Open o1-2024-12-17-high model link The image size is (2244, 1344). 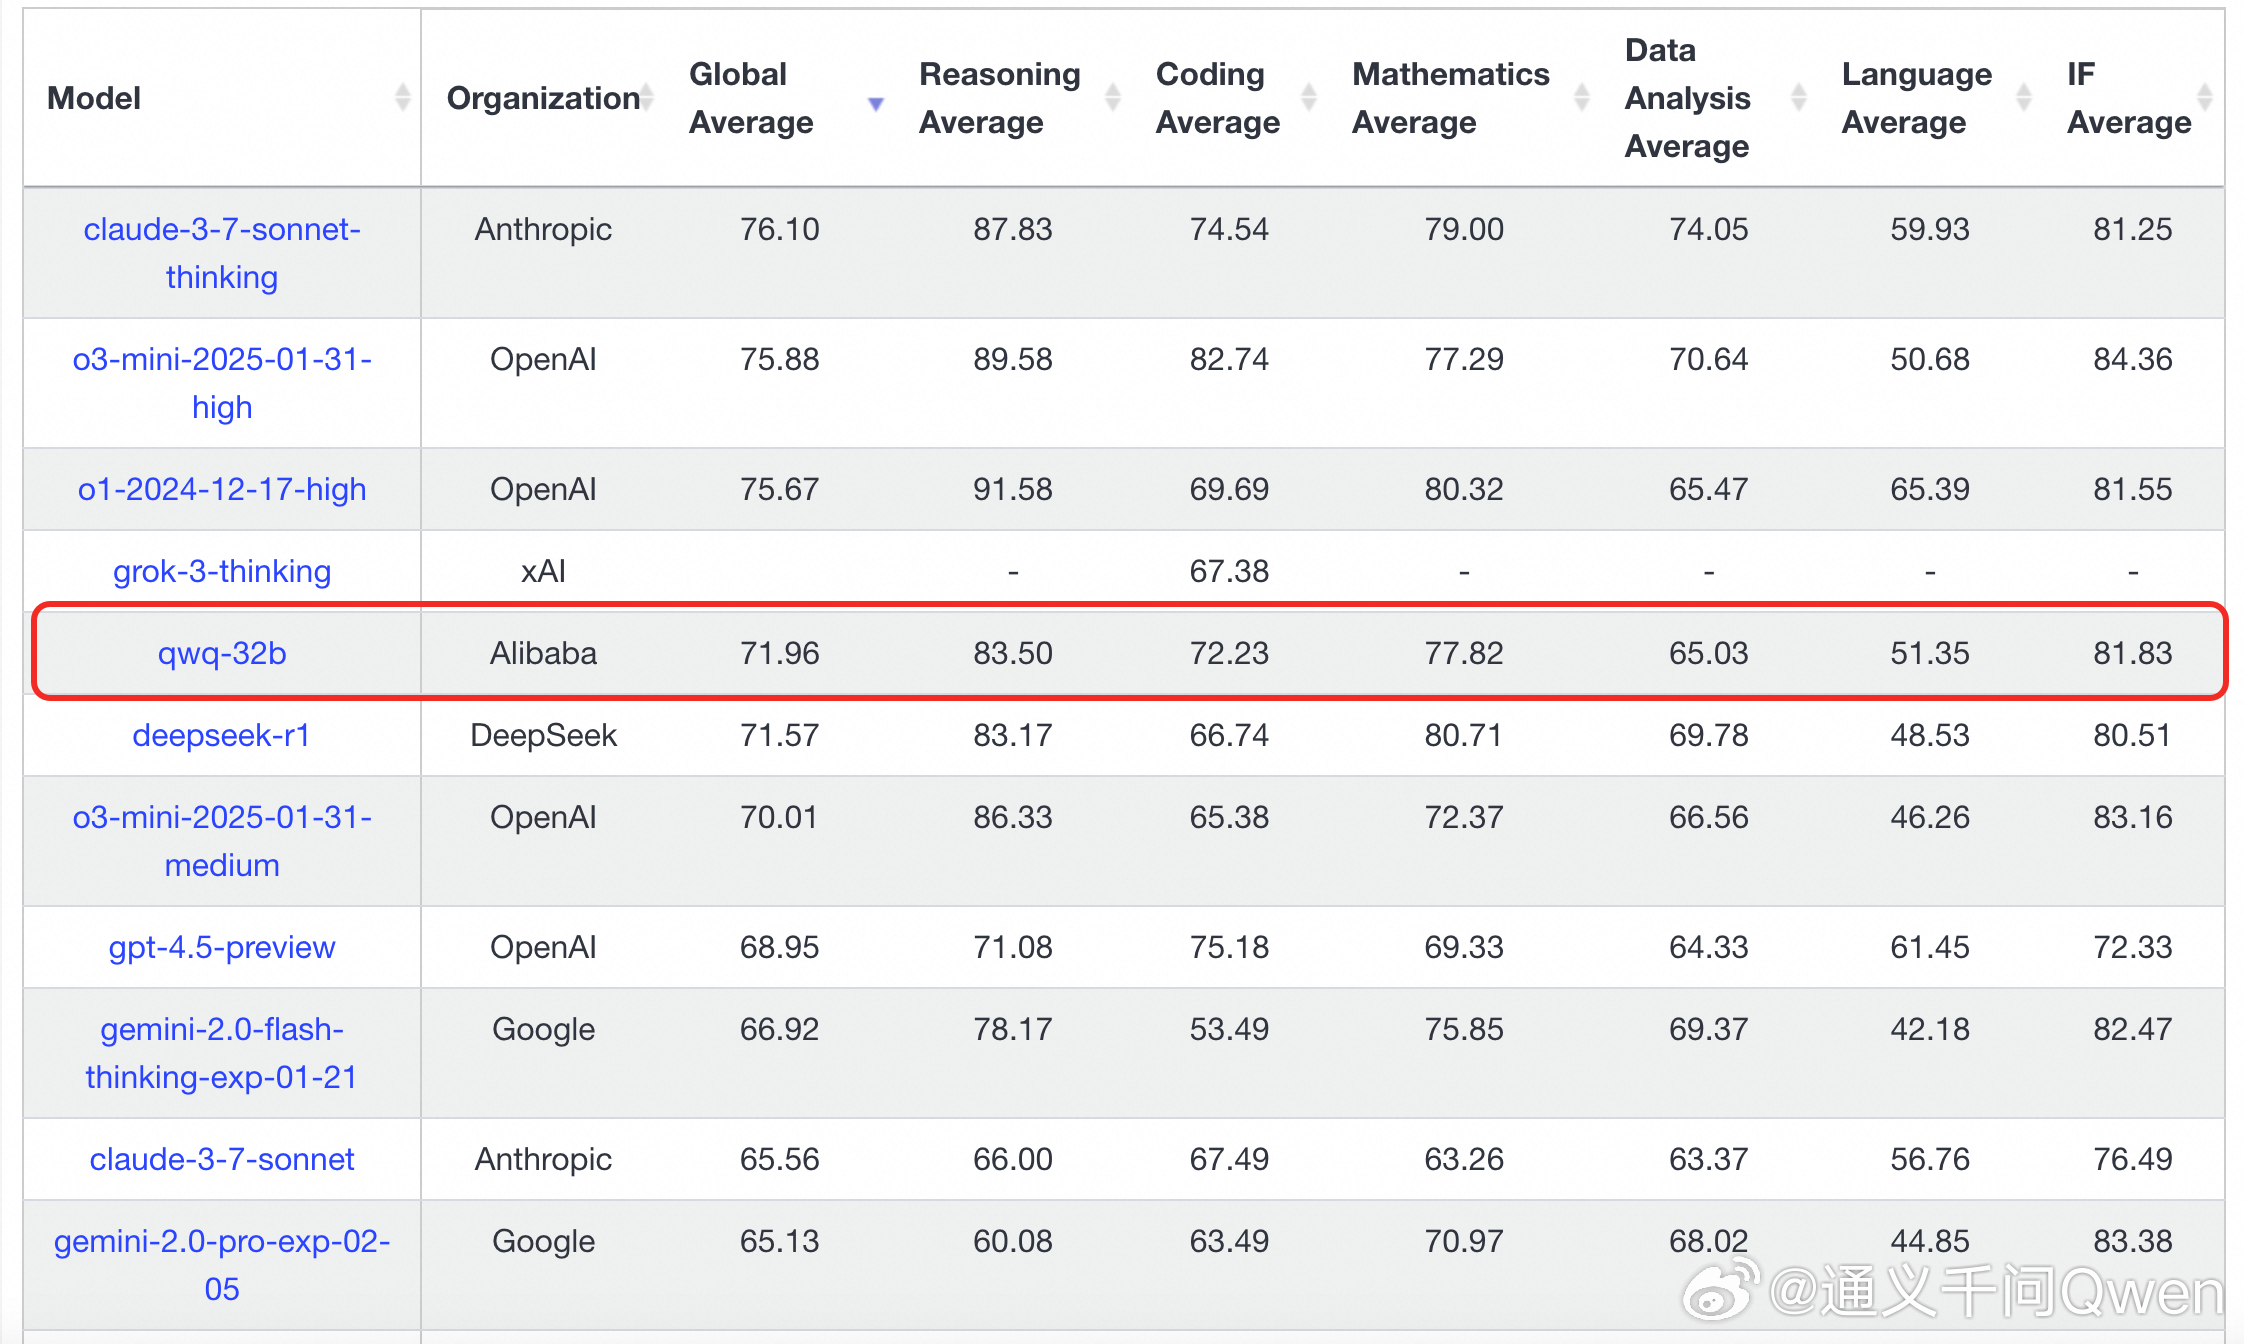[x=222, y=489]
